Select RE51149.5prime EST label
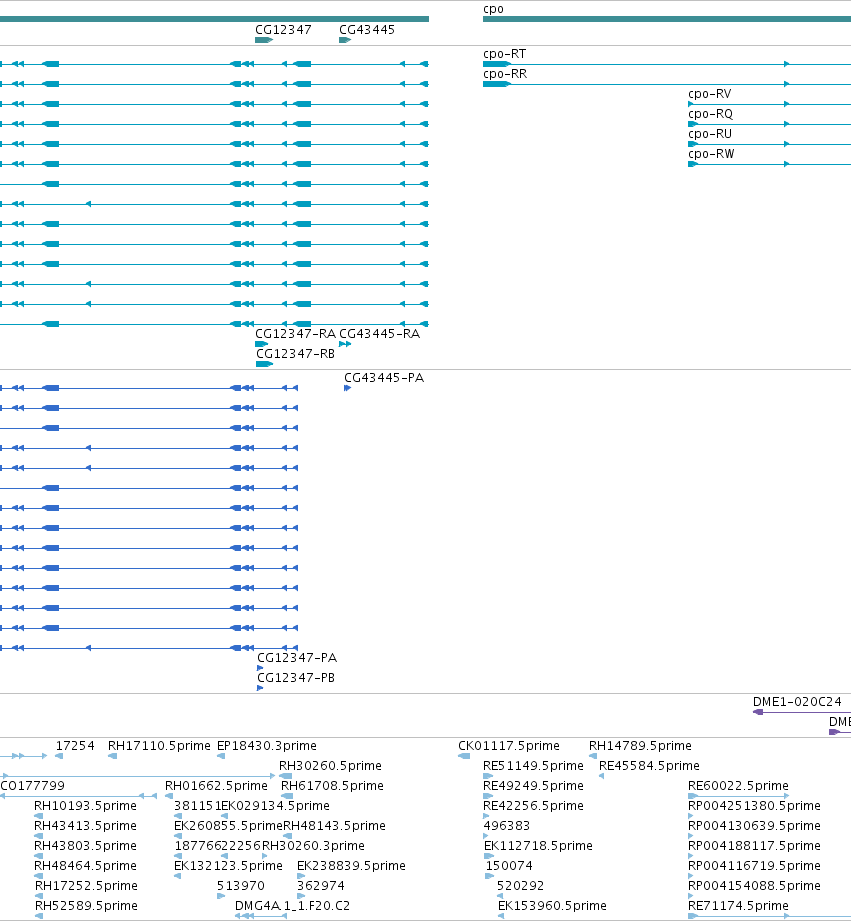This screenshot has height=921, width=851. (533, 765)
